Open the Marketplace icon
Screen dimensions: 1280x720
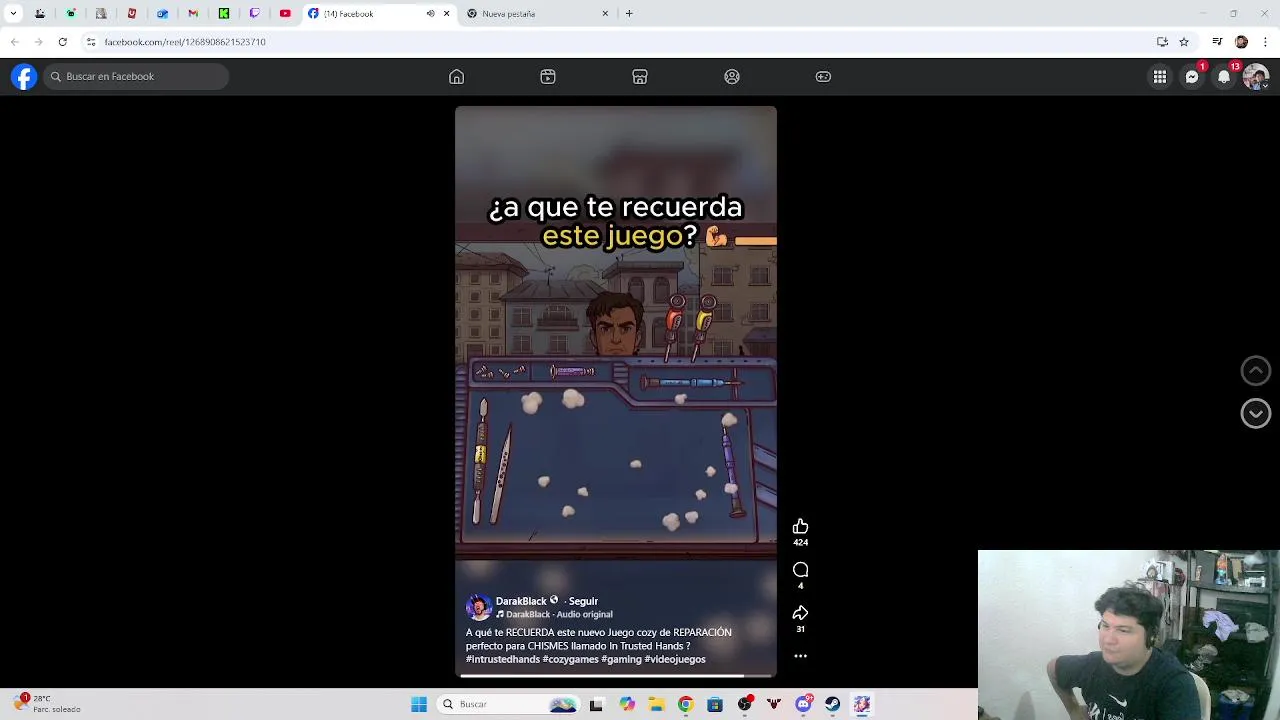pos(640,77)
